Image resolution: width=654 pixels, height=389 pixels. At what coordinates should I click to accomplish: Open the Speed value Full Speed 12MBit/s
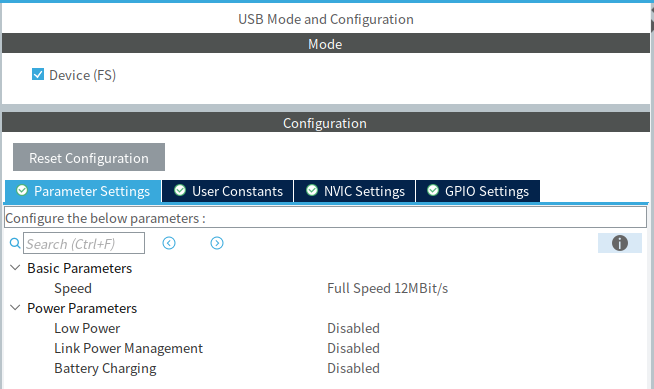click(x=387, y=288)
